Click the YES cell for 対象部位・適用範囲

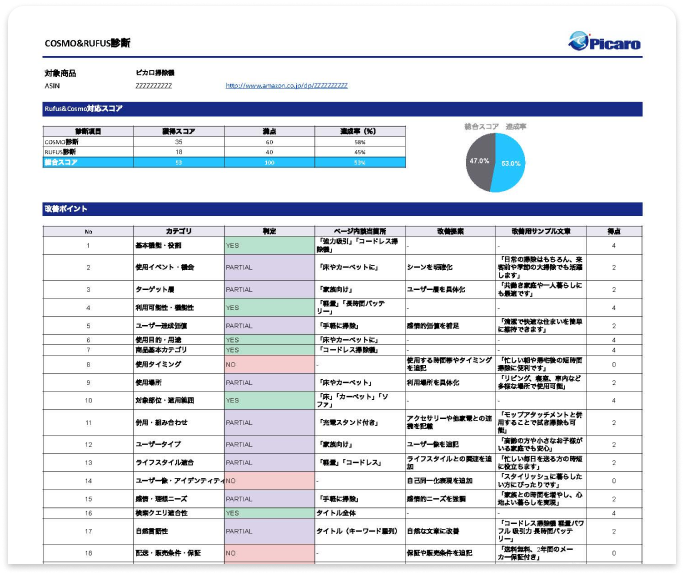[269, 400]
